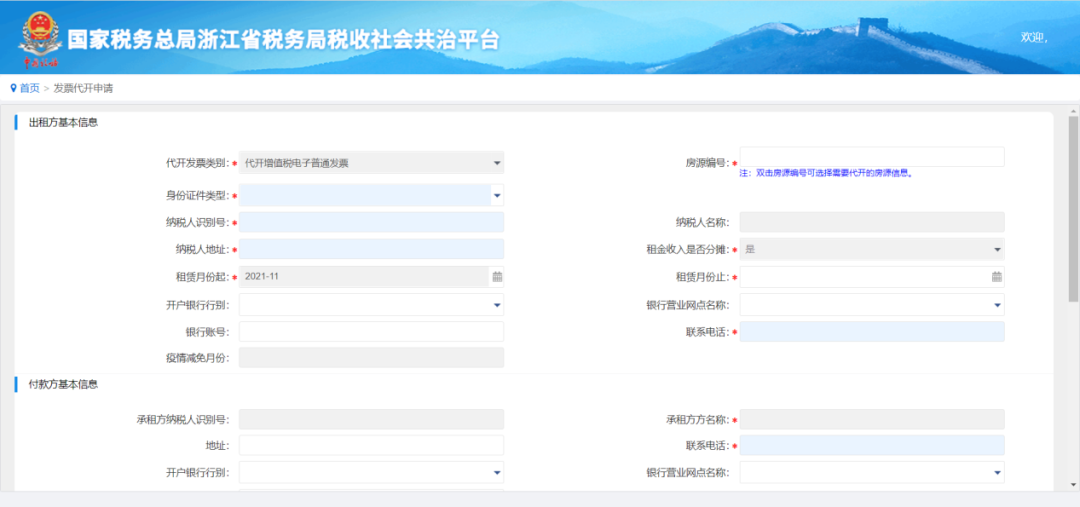Click the vertical page scrollbar
Image resolution: width=1080 pixels, height=507 pixels.
(1073, 200)
